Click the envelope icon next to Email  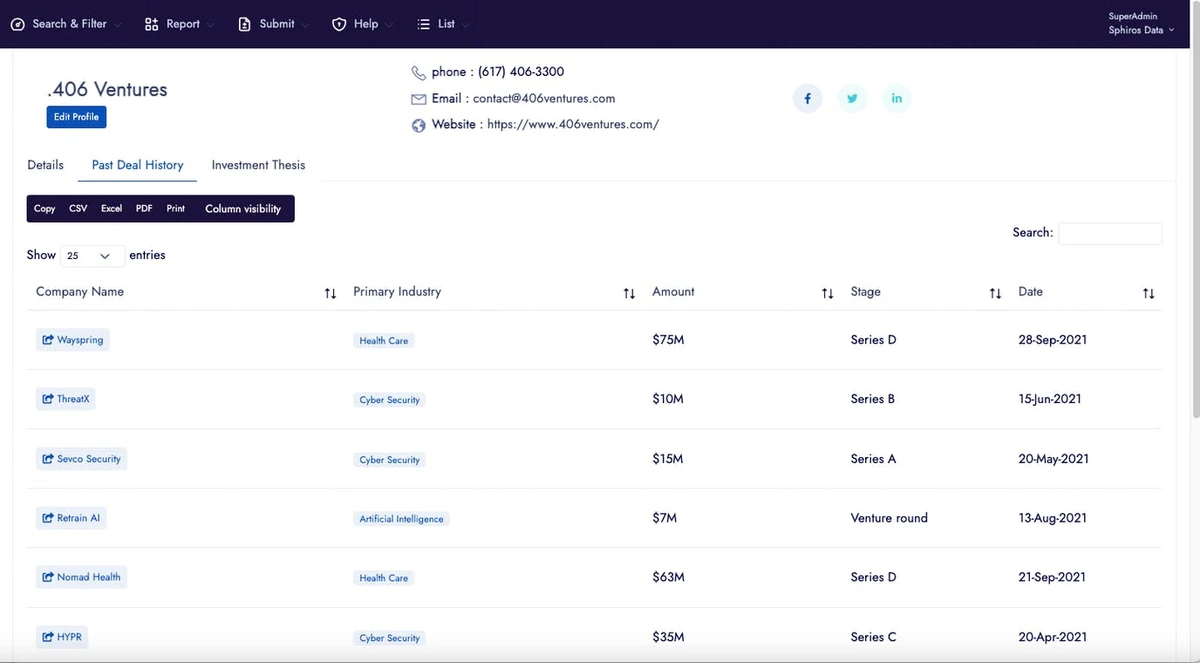pos(419,99)
